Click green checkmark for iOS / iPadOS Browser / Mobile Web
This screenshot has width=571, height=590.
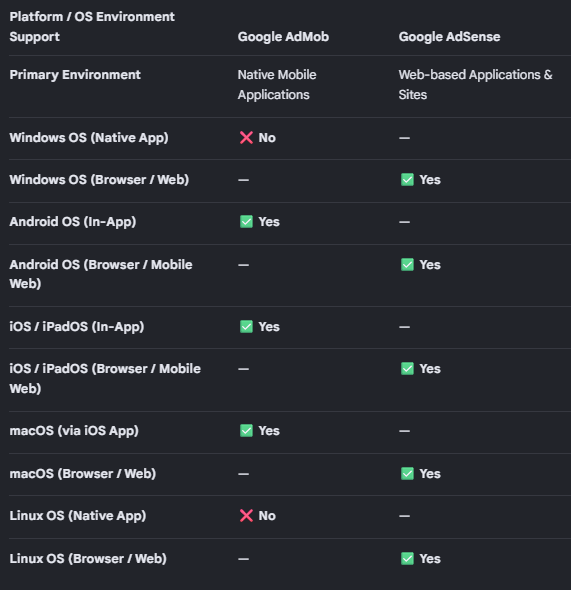407,368
